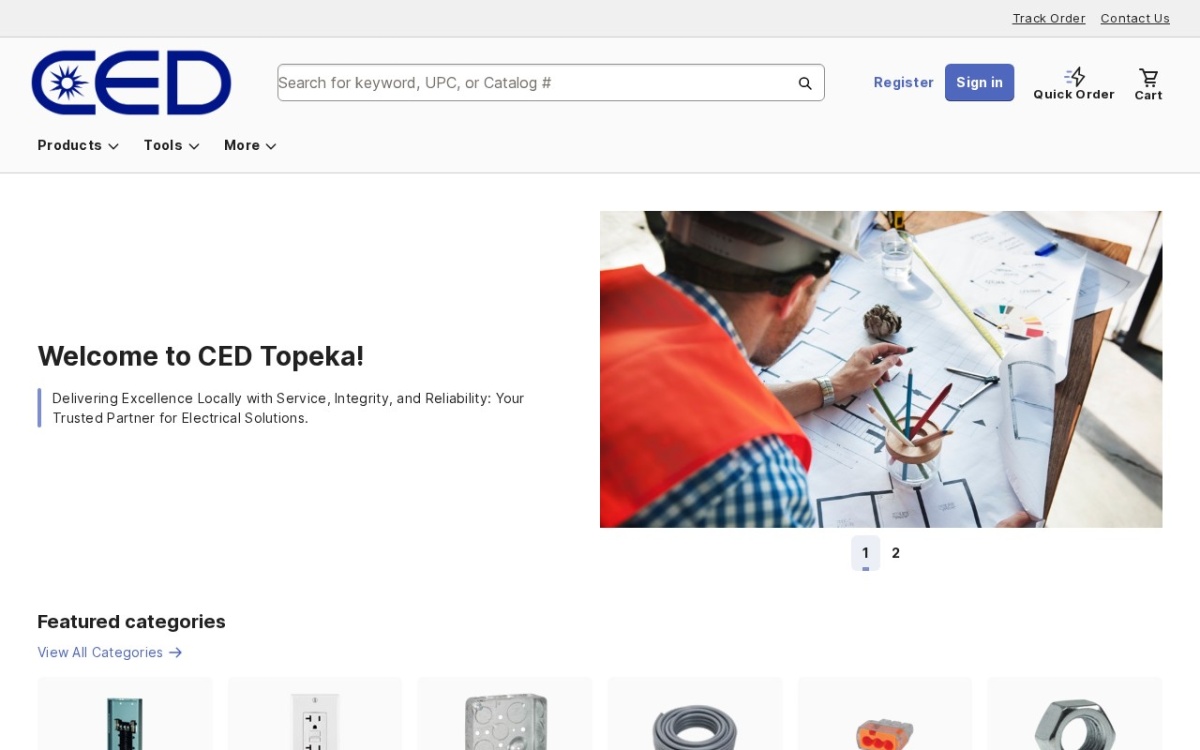Expand the Products menu
Viewport: 1200px width, 750px height.
[x=78, y=146]
